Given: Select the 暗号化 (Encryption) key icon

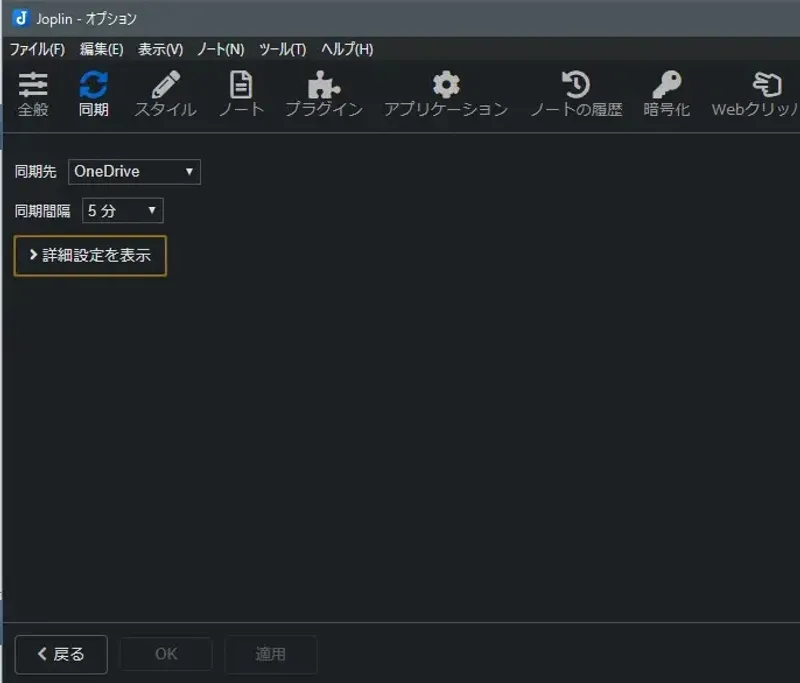Looking at the screenshot, I should pyautogui.click(x=666, y=93).
